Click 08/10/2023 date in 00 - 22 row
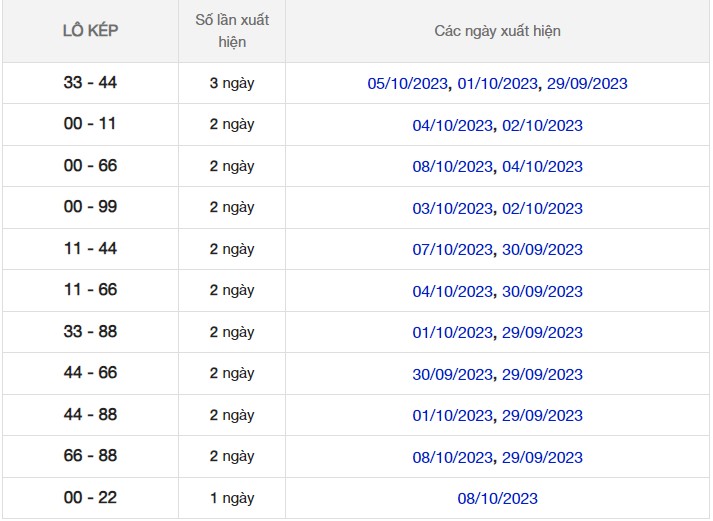The width and height of the screenshot is (713, 521). click(498, 499)
